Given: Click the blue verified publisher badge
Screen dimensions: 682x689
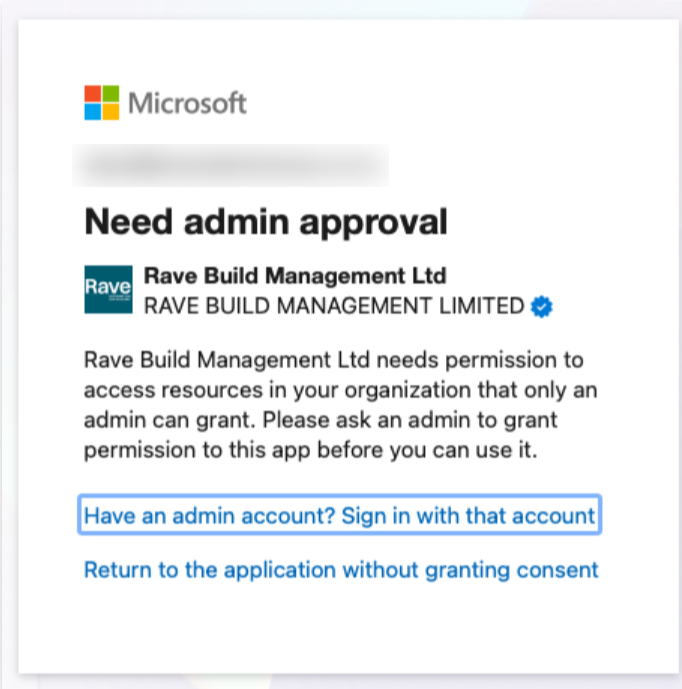Looking at the screenshot, I should [x=542, y=306].
